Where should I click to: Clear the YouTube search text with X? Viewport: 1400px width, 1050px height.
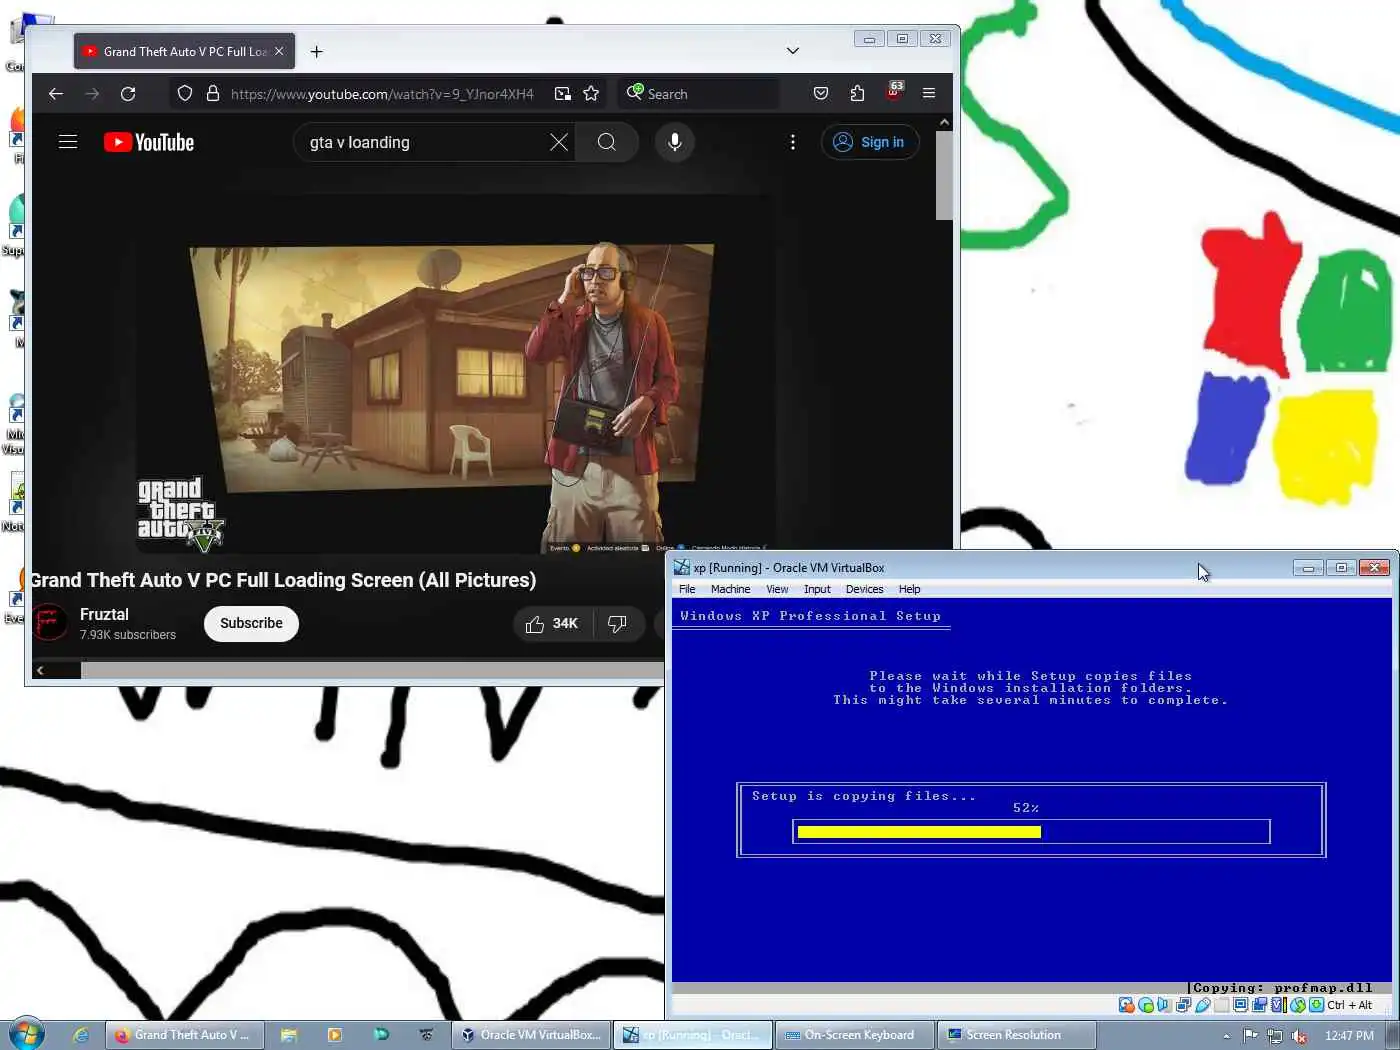(x=559, y=142)
